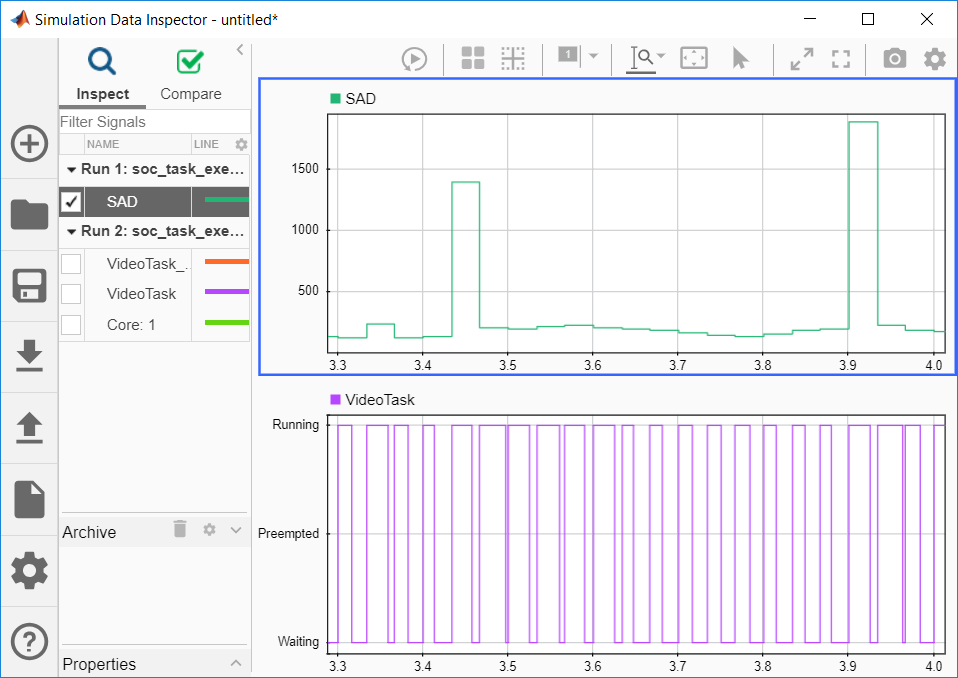Click the dashed-grid clear subplot icon
Image resolution: width=958 pixels, height=678 pixels.
pyautogui.click(x=513, y=59)
